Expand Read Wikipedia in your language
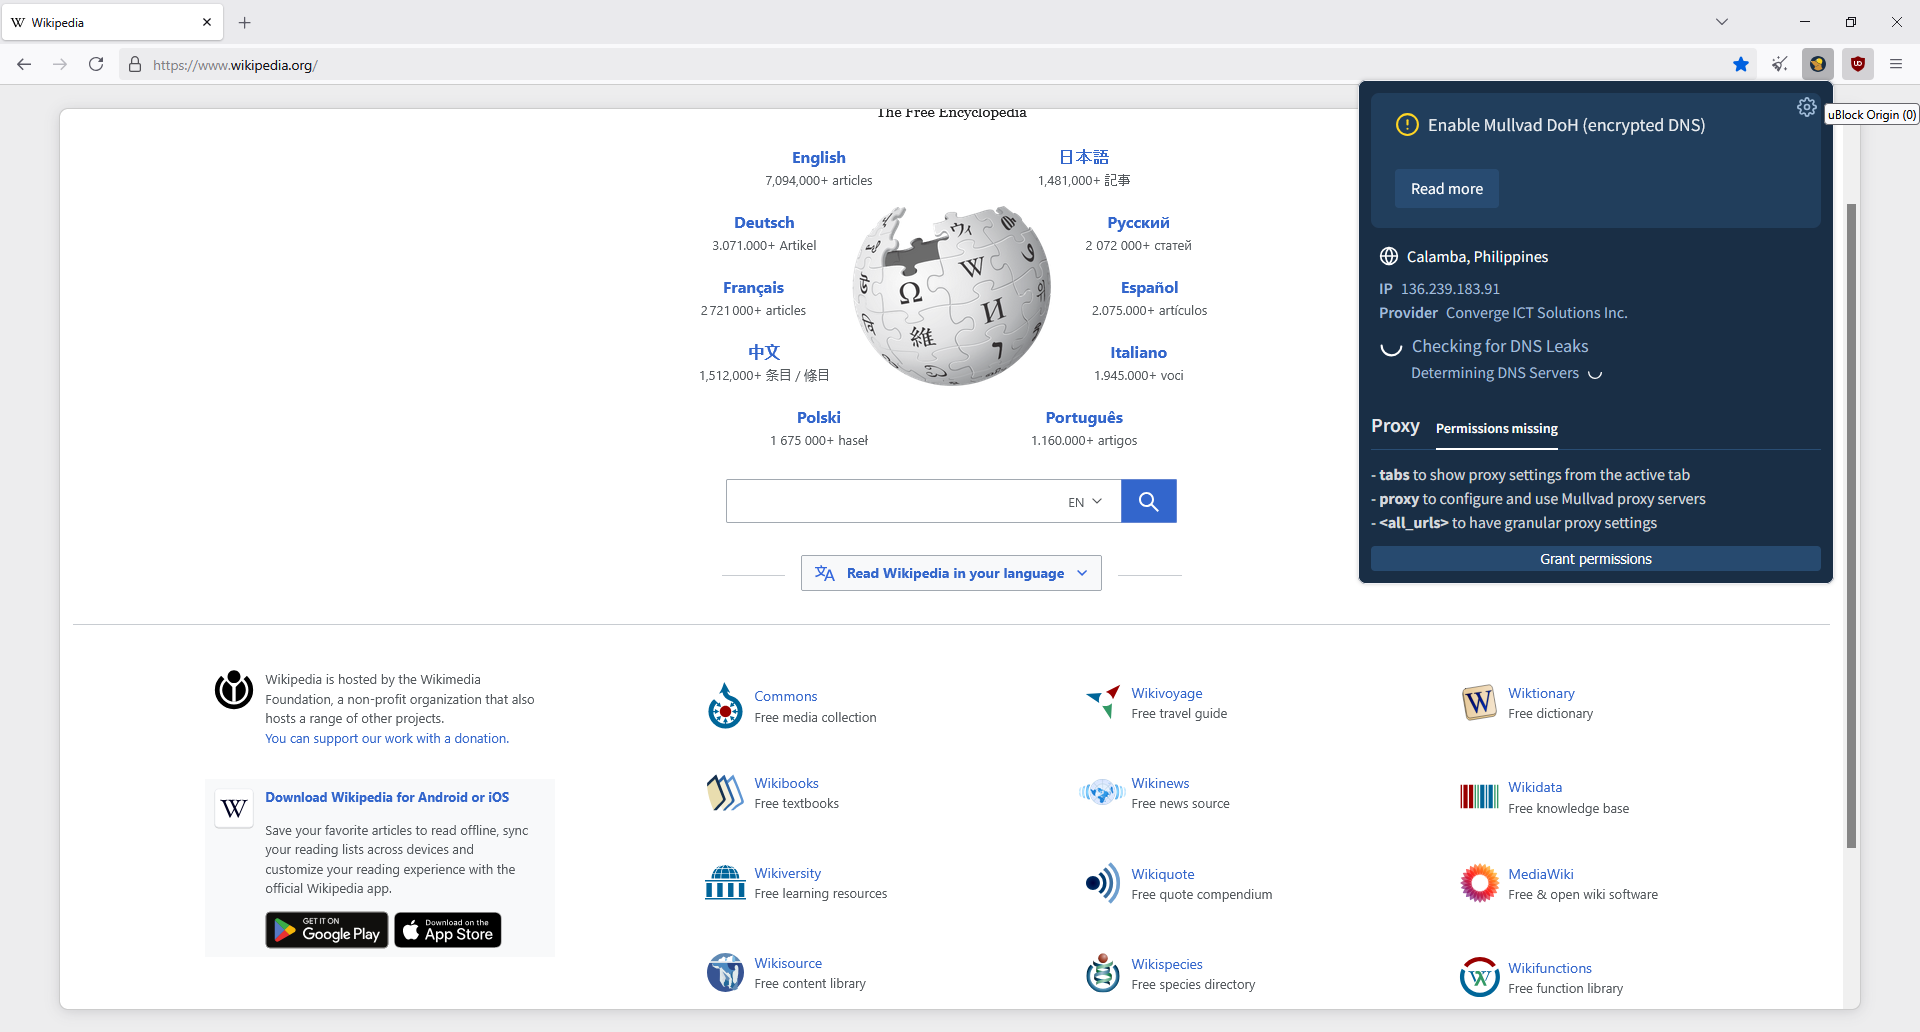1920x1032 pixels. pyautogui.click(x=951, y=573)
